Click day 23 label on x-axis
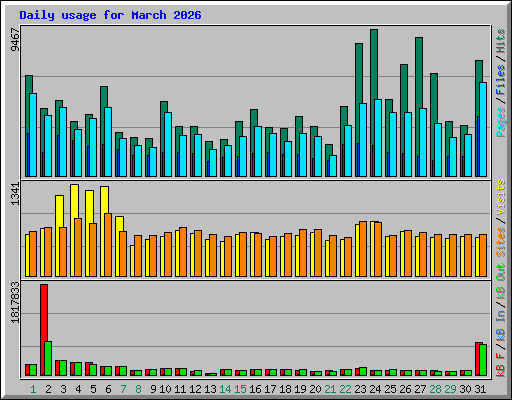This screenshot has width=512, height=400. (360, 389)
